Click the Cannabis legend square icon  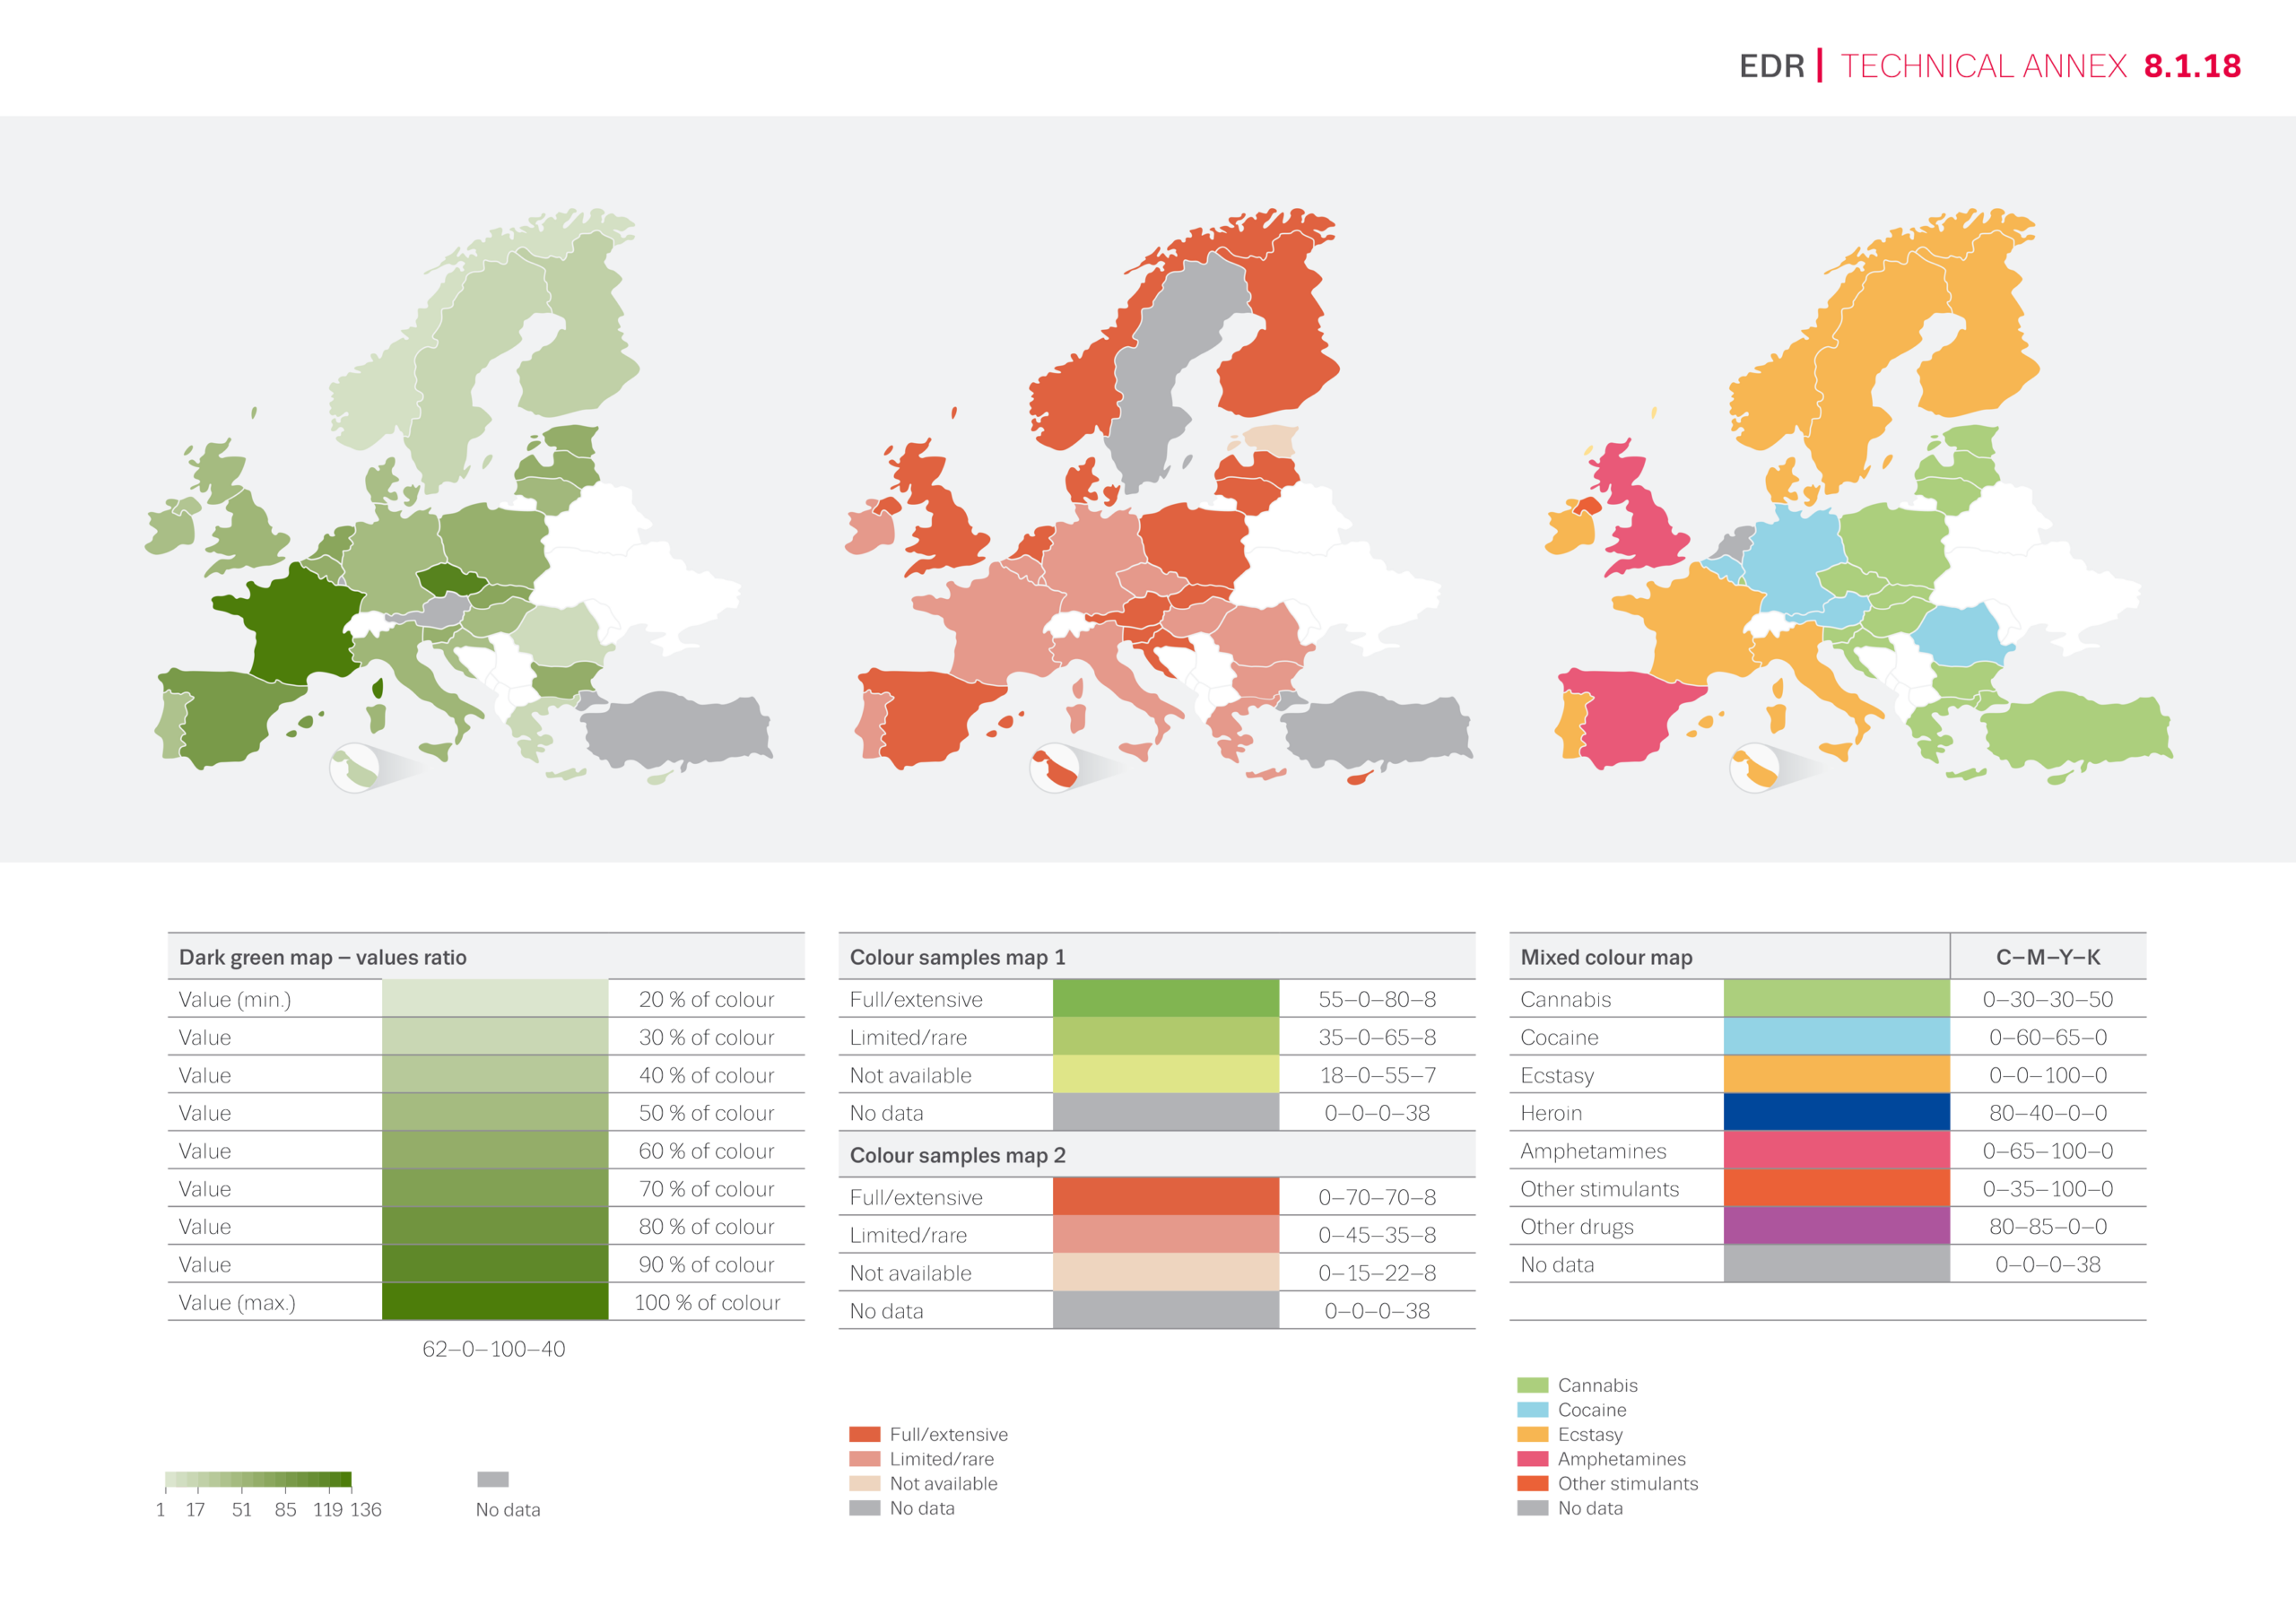(1532, 1385)
